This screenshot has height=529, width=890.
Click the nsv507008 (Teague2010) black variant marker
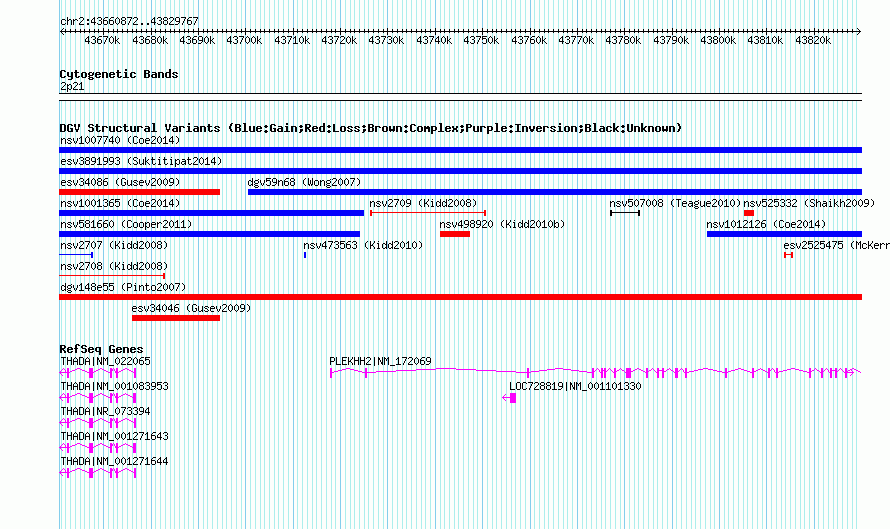[x=625, y=213]
